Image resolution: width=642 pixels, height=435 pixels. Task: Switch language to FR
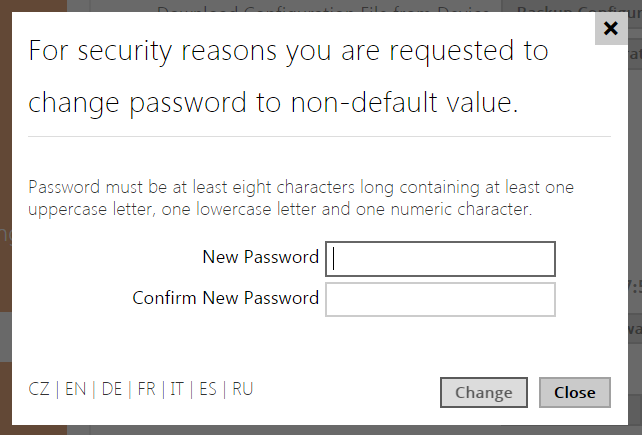tap(146, 389)
